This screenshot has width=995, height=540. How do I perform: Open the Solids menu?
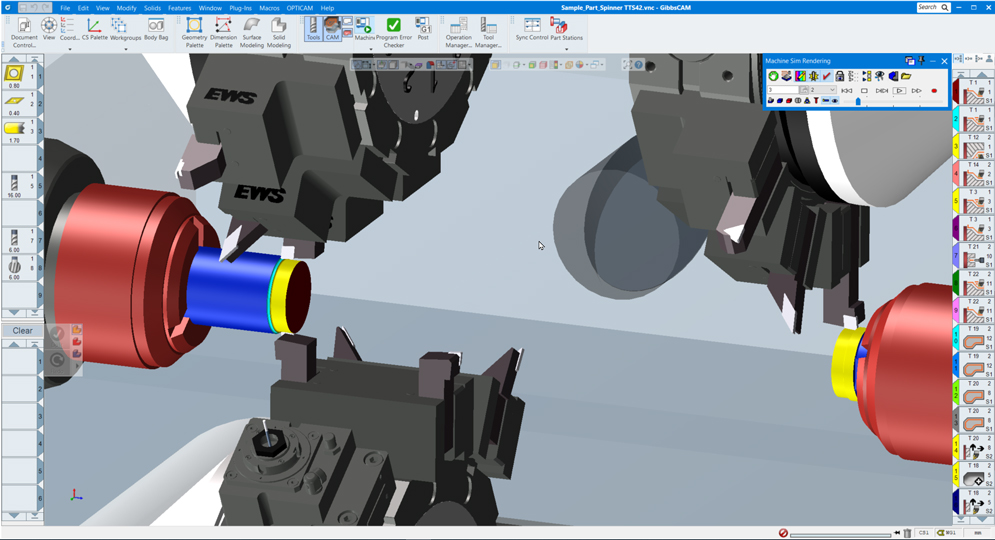click(x=152, y=8)
